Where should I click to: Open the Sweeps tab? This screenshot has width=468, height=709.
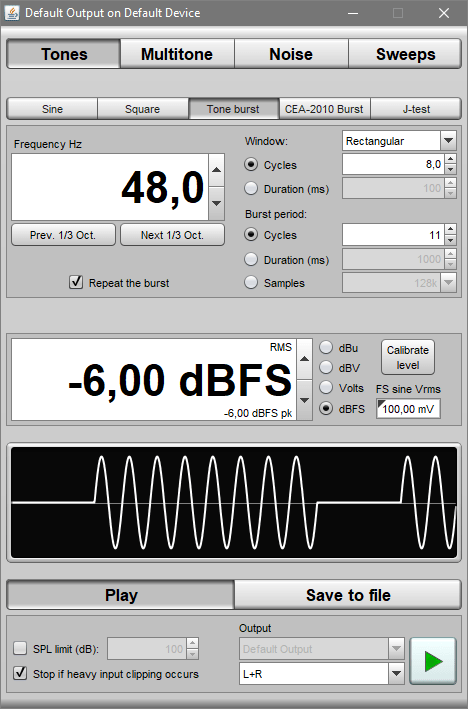coord(405,54)
